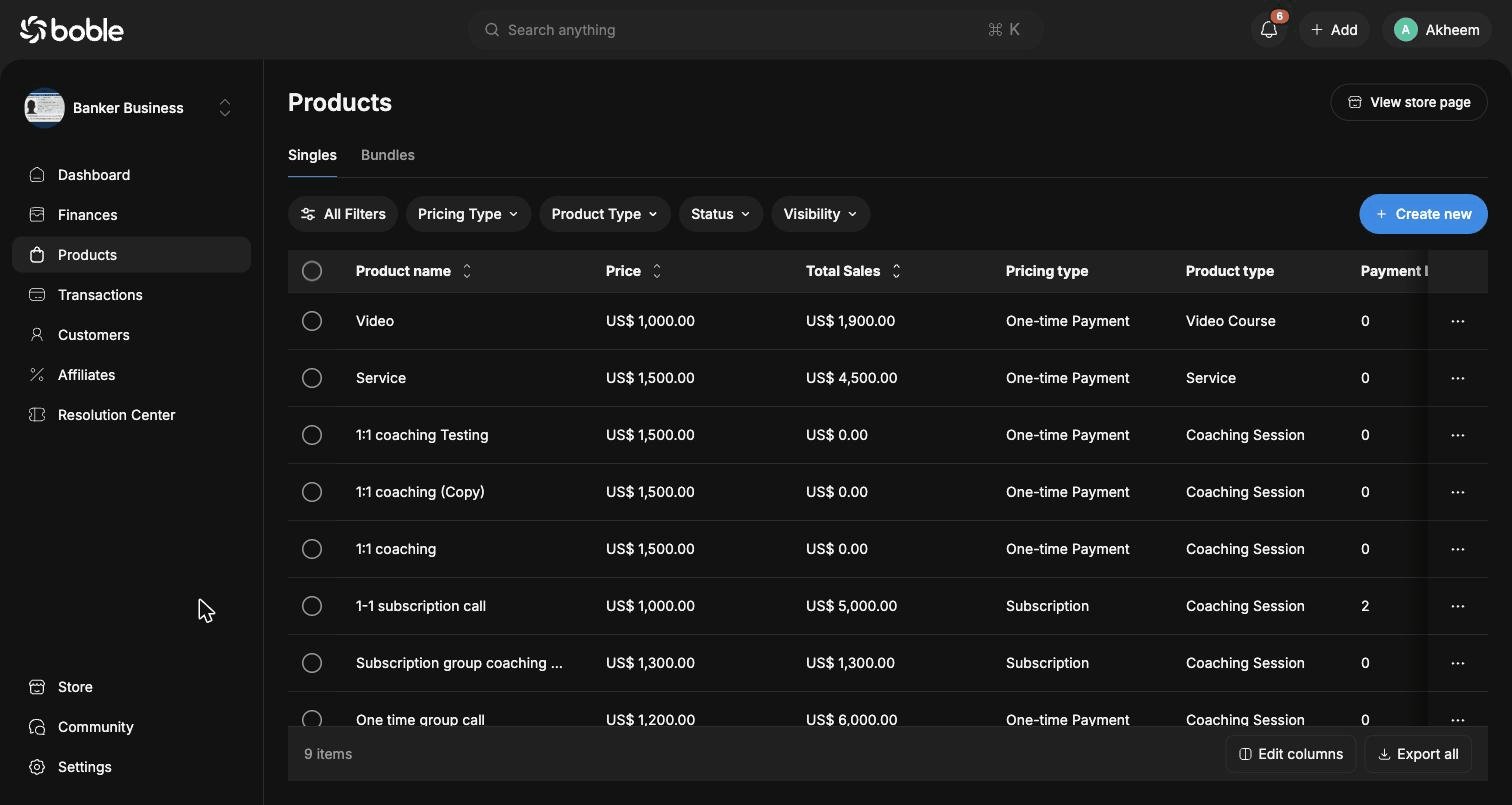Open the notifications bell

pyautogui.click(x=1269, y=30)
